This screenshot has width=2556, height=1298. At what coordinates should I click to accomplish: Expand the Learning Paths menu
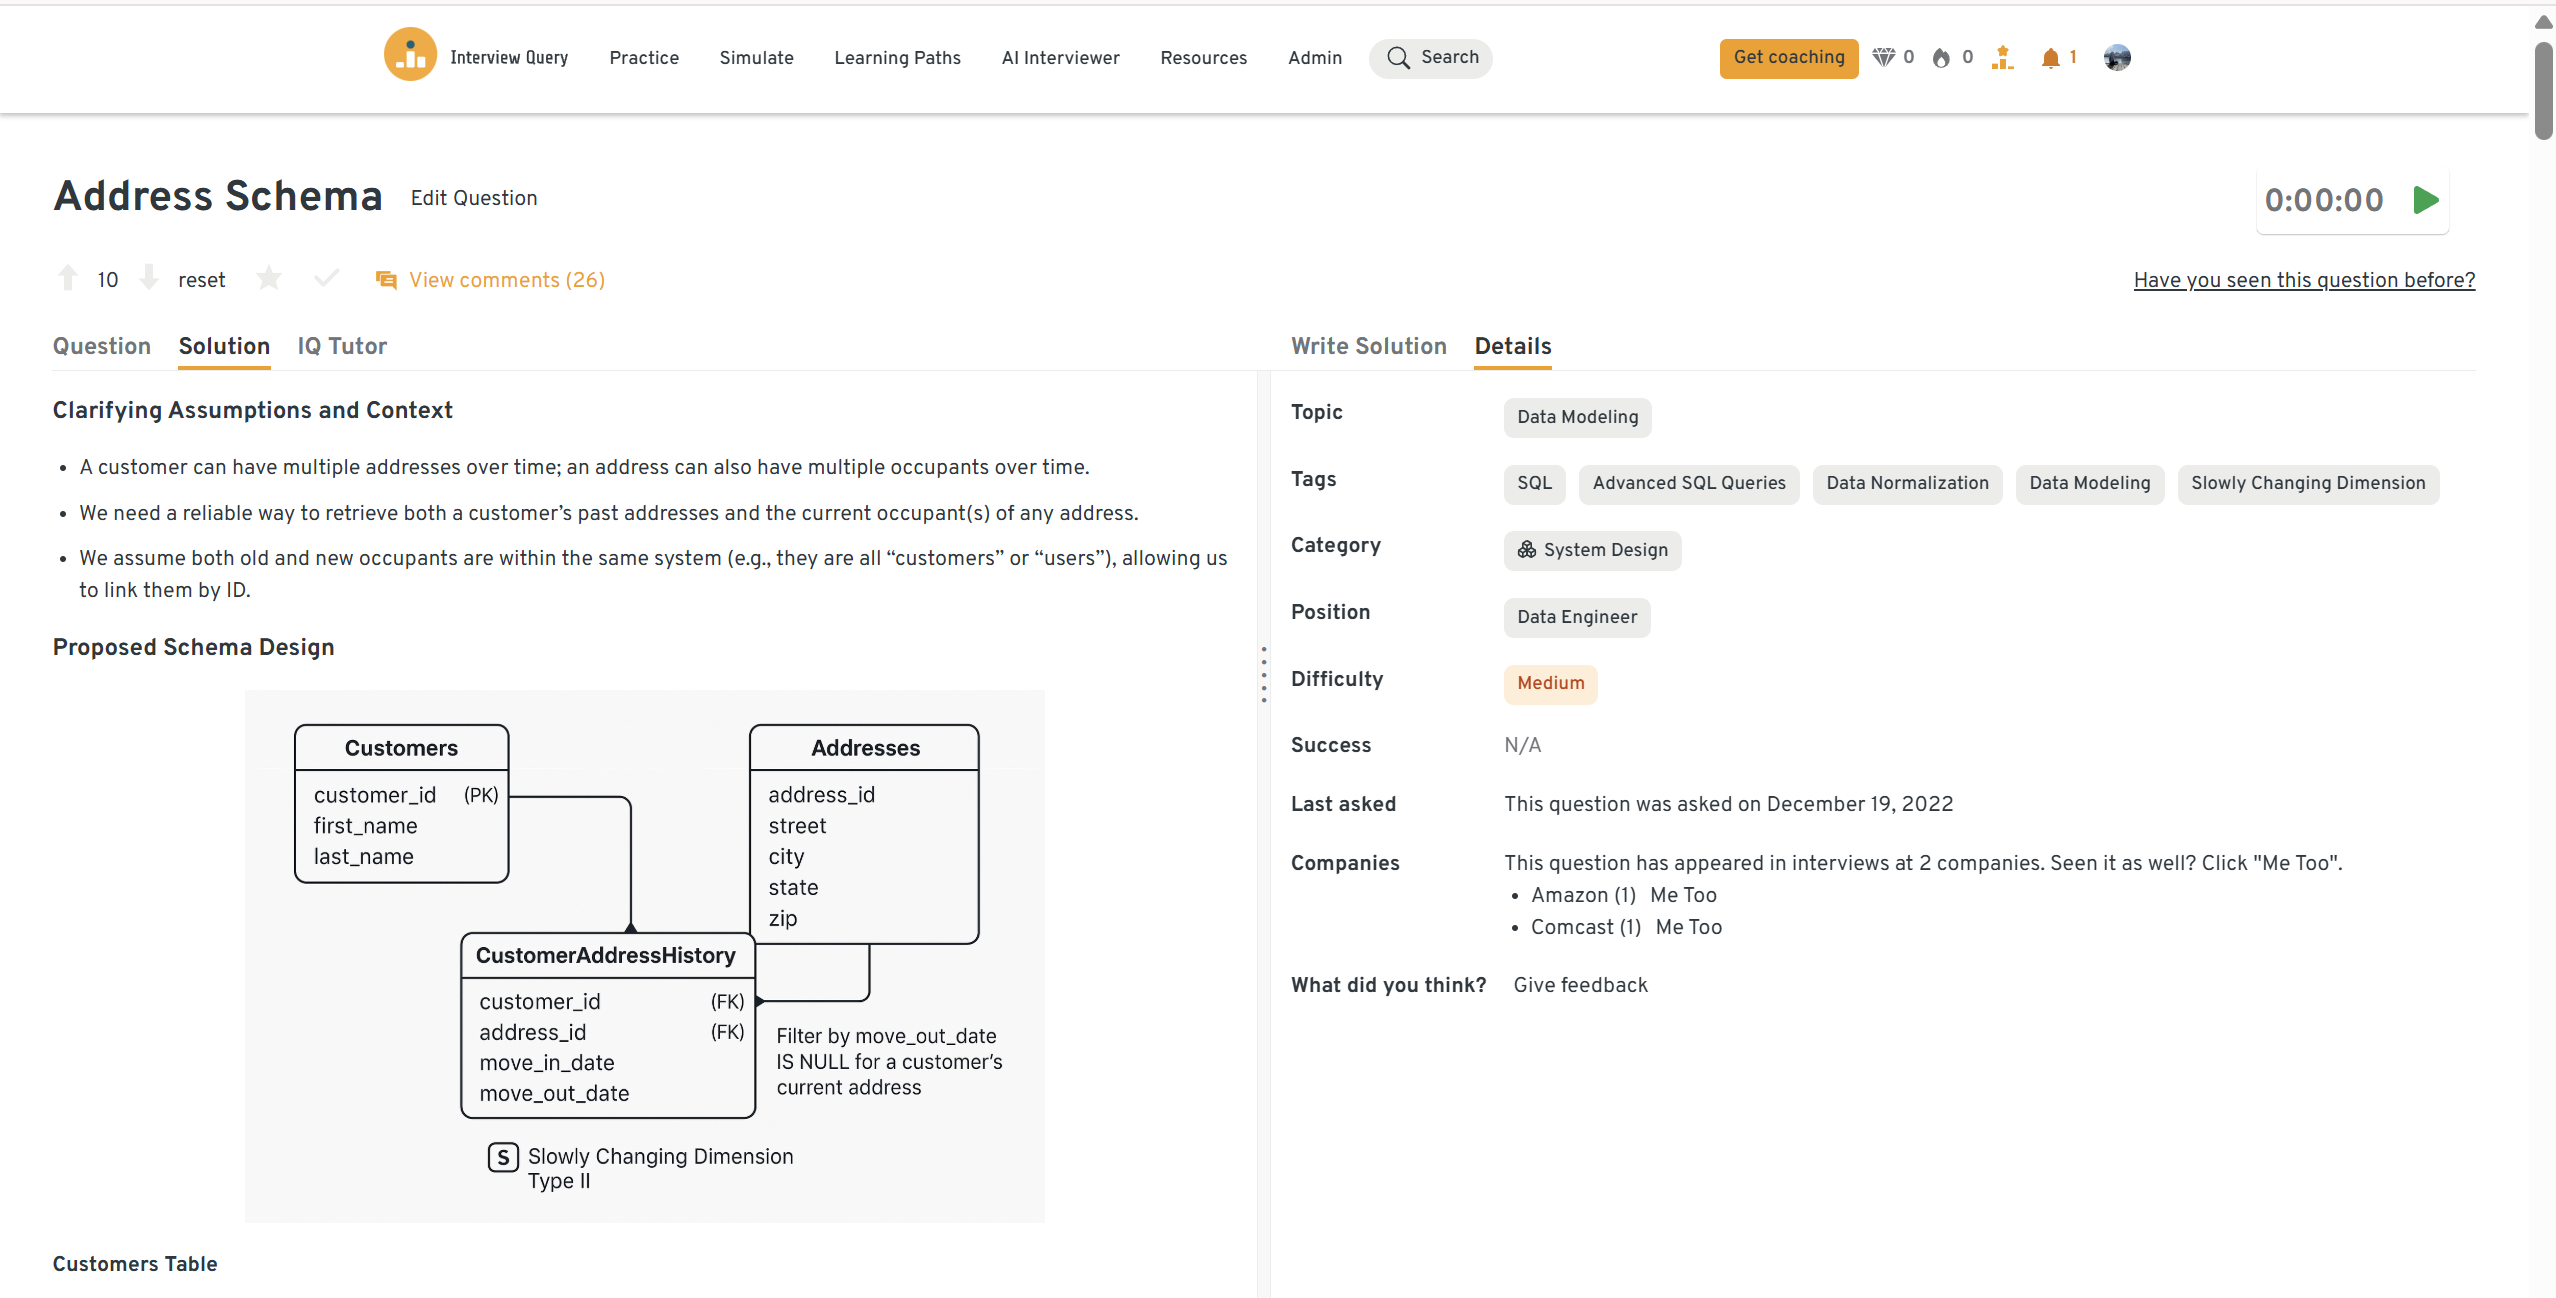897,57
